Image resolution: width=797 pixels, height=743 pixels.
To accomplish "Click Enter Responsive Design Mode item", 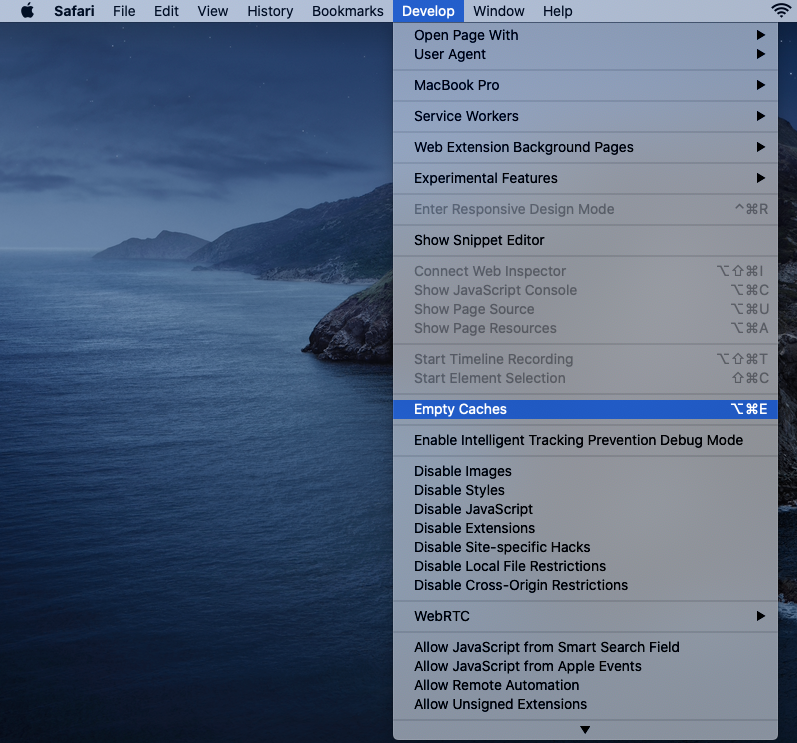I will tap(585, 209).
